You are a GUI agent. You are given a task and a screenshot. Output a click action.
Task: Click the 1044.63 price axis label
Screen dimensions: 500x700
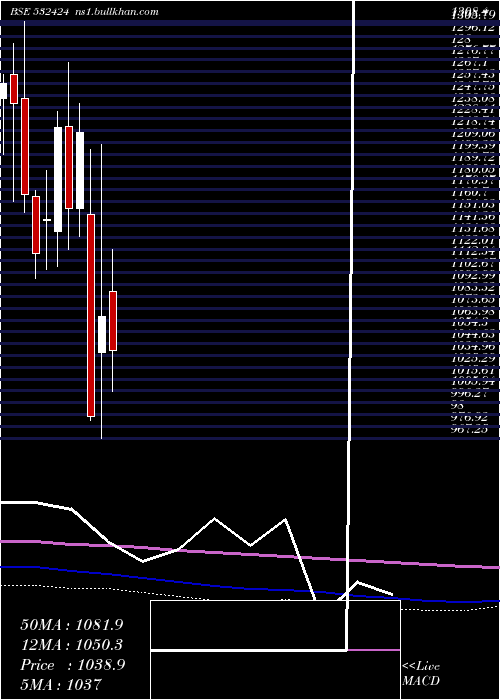tap(473, 335)
